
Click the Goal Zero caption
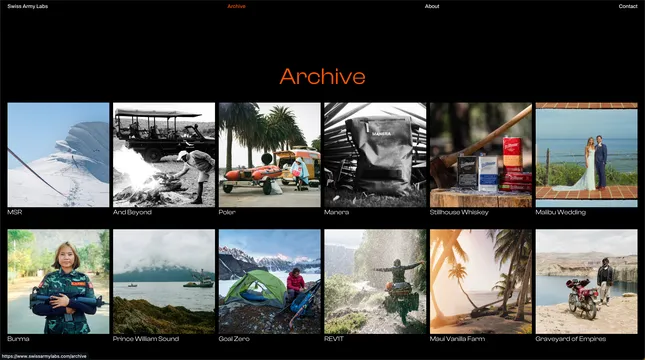point(234,339)
